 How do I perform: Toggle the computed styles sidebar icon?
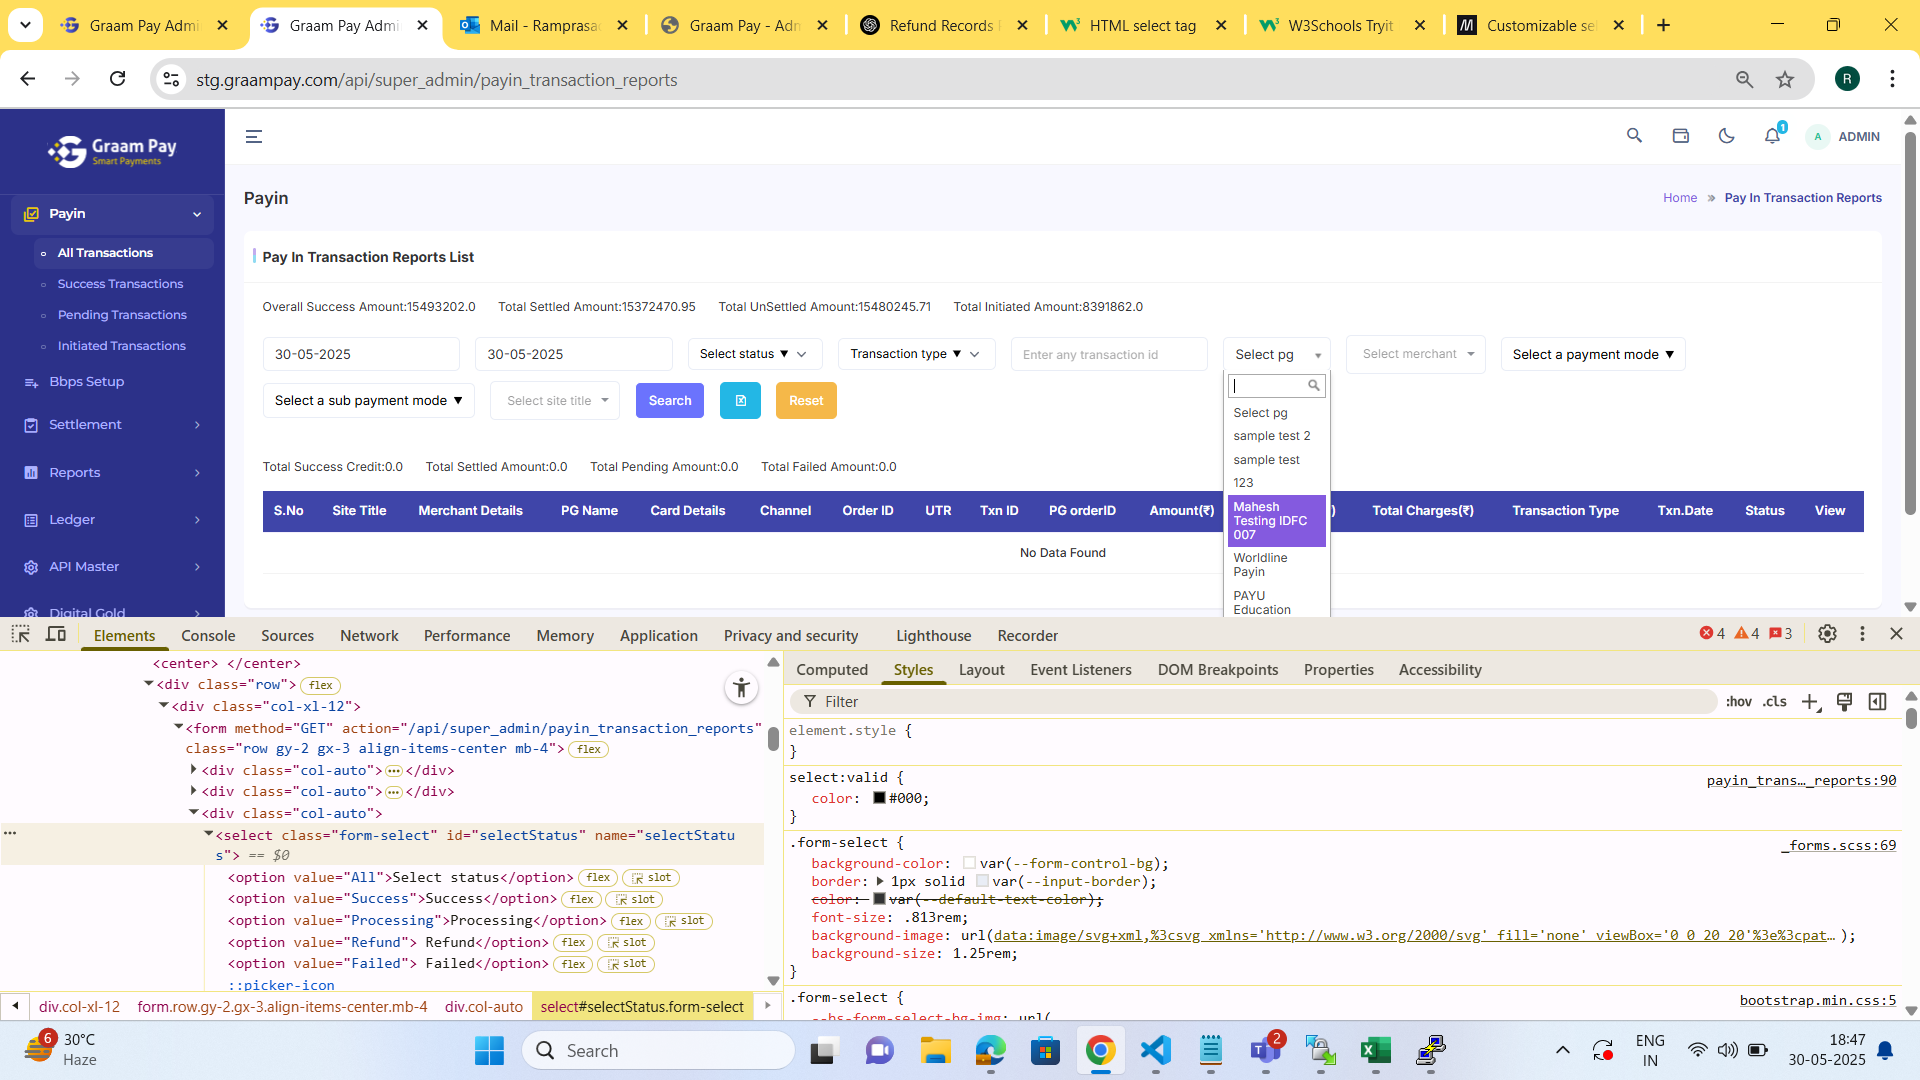pyautogui.click(x=1877, y=702)
